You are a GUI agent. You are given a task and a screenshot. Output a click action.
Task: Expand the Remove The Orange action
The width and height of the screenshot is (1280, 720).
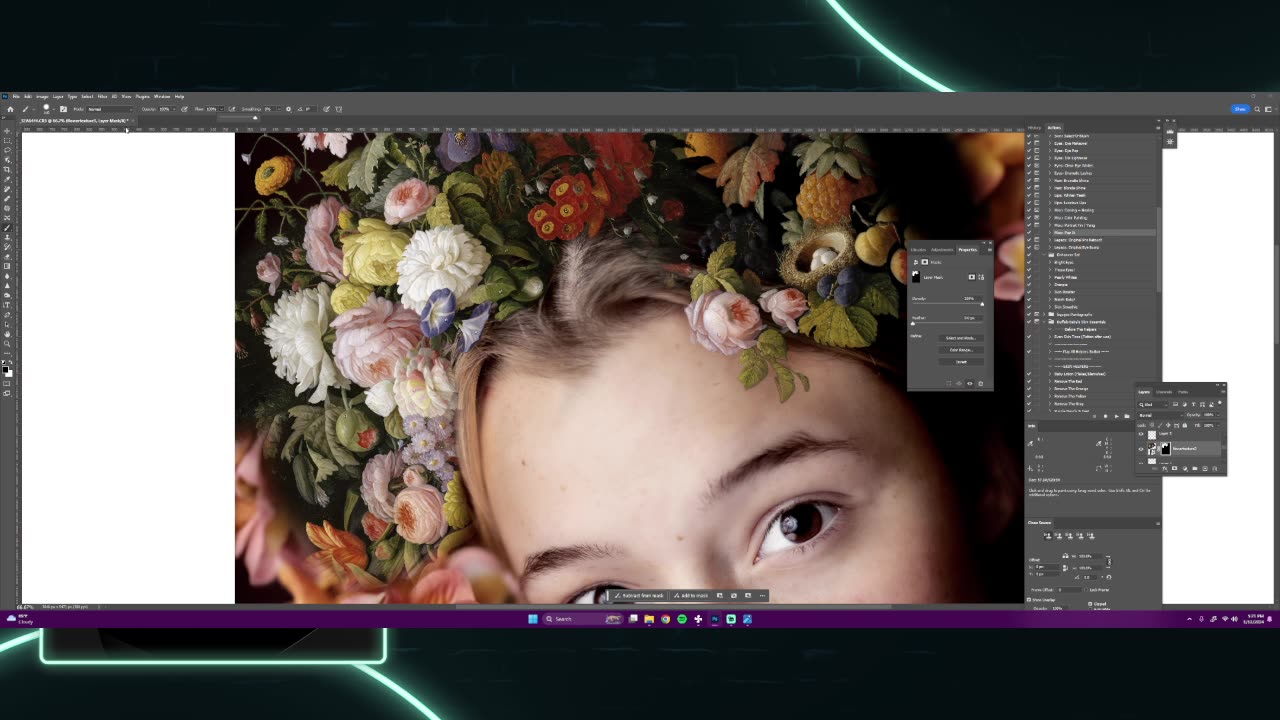click(x=1050, y=389)
